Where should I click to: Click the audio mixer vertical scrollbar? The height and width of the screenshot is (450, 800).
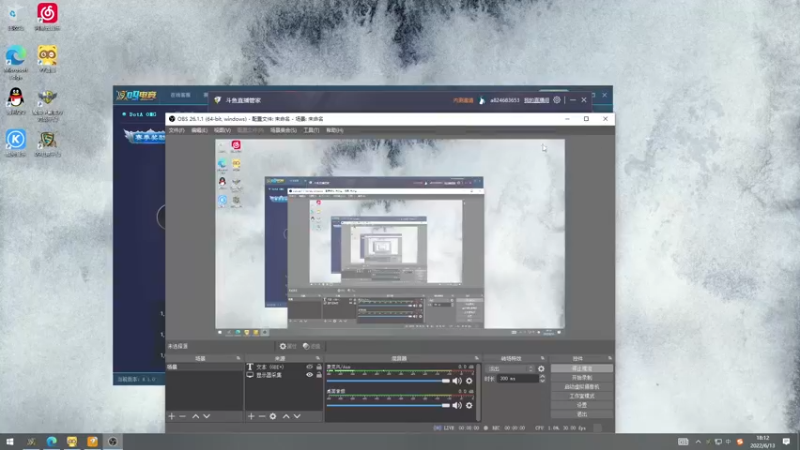click(478, 392)
